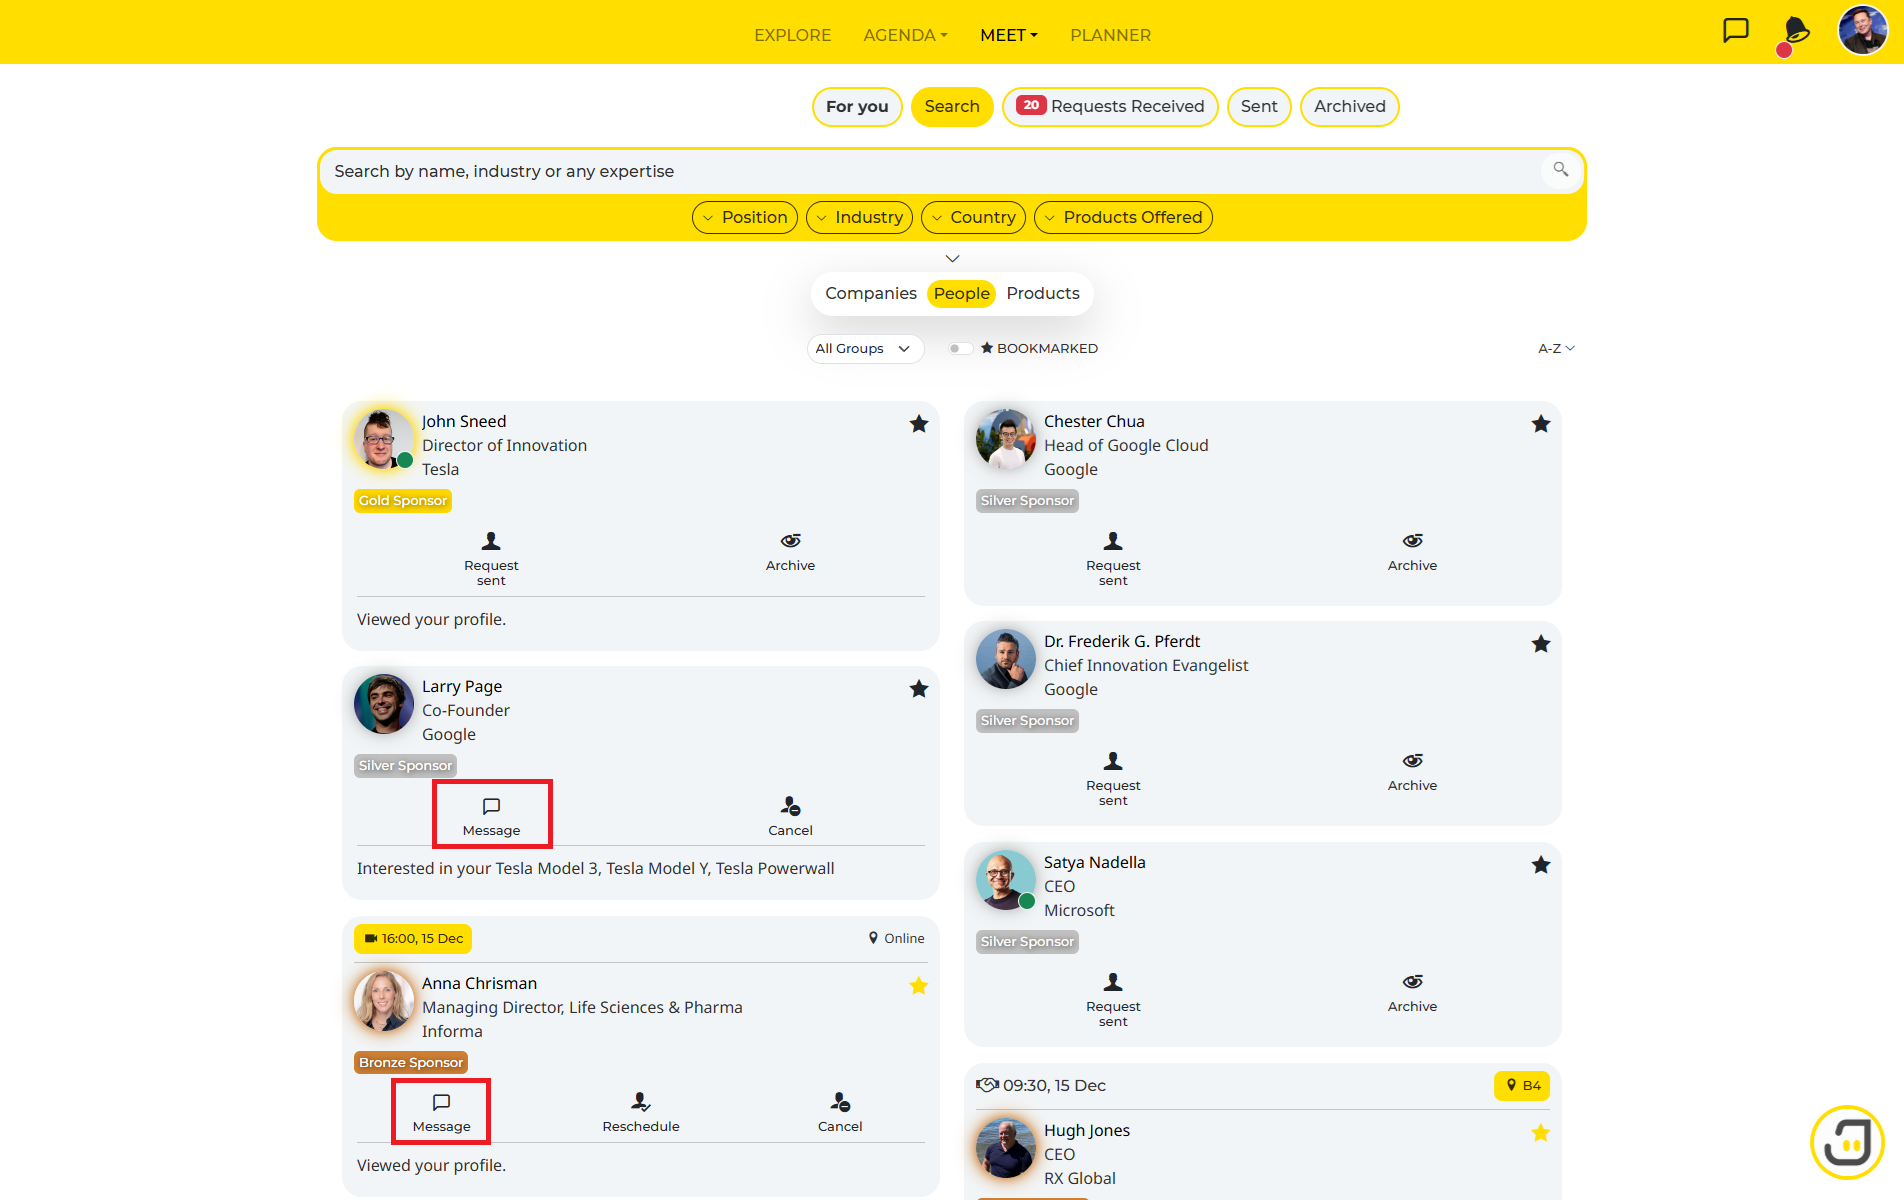Expand the Products Offered filter dropdown
The height and width of the screenshot is (1200, 1904).
point(1123,217)
